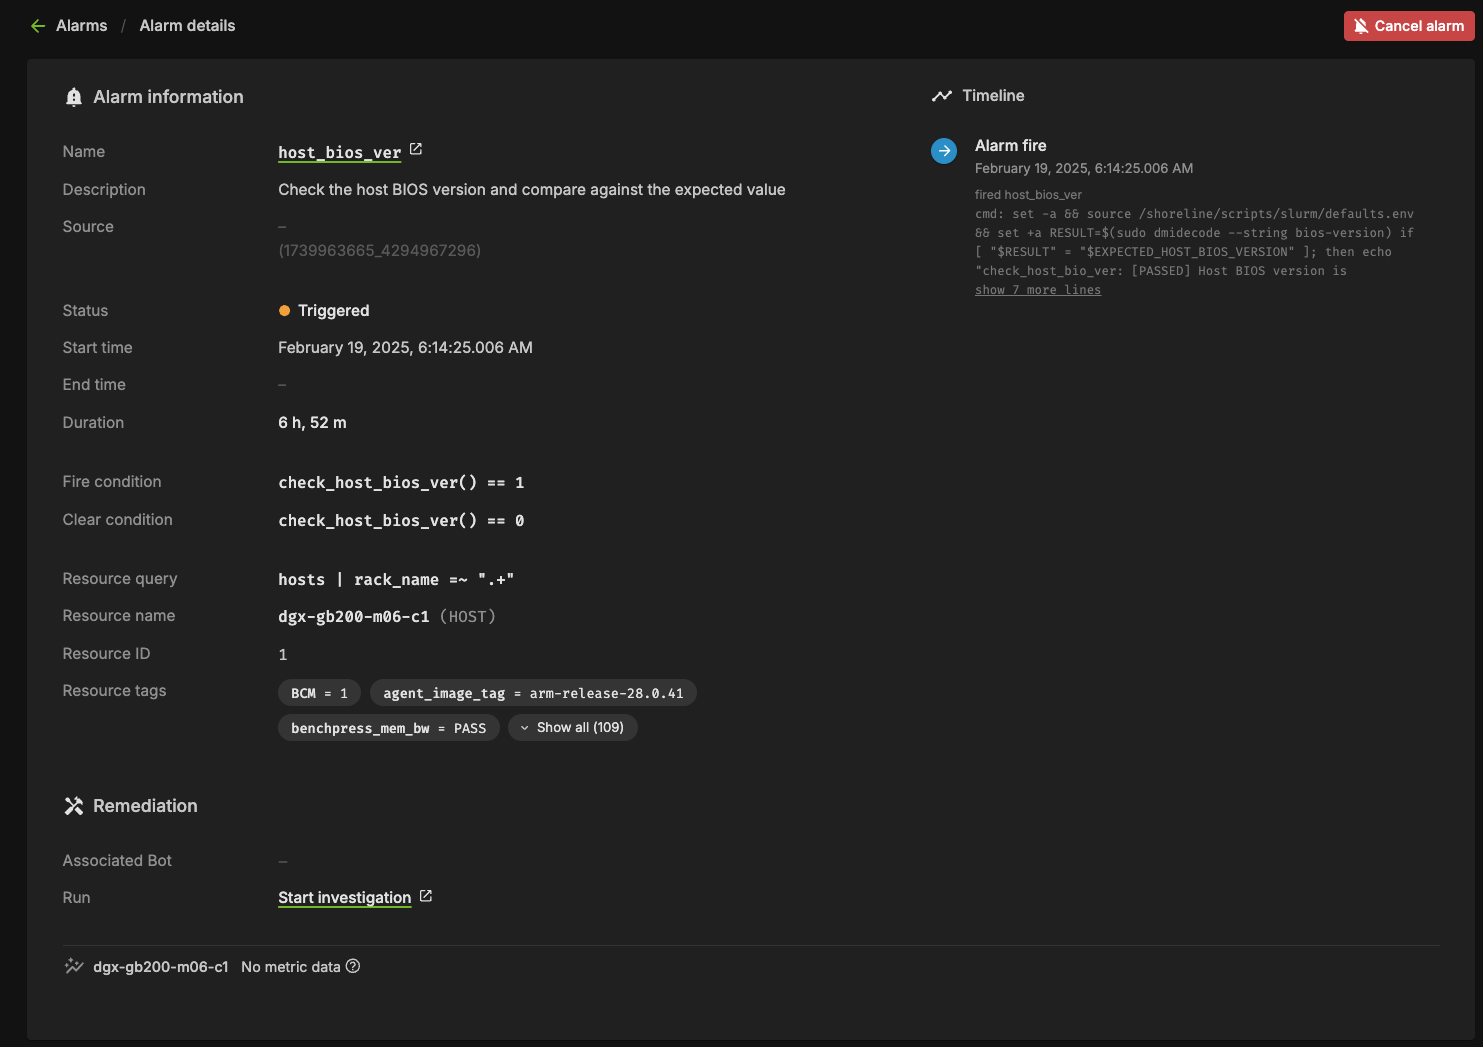
Task: Click the Timeline chart icon
Action: coord(941,96)
